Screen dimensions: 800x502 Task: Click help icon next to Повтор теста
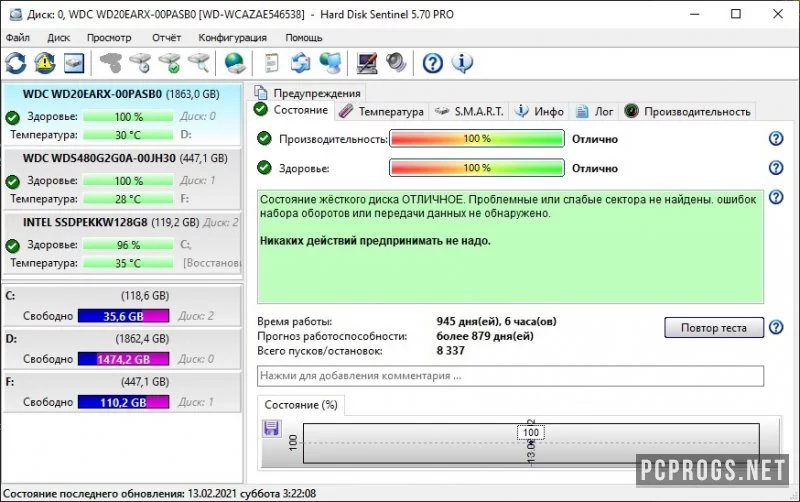coord(776,327)
